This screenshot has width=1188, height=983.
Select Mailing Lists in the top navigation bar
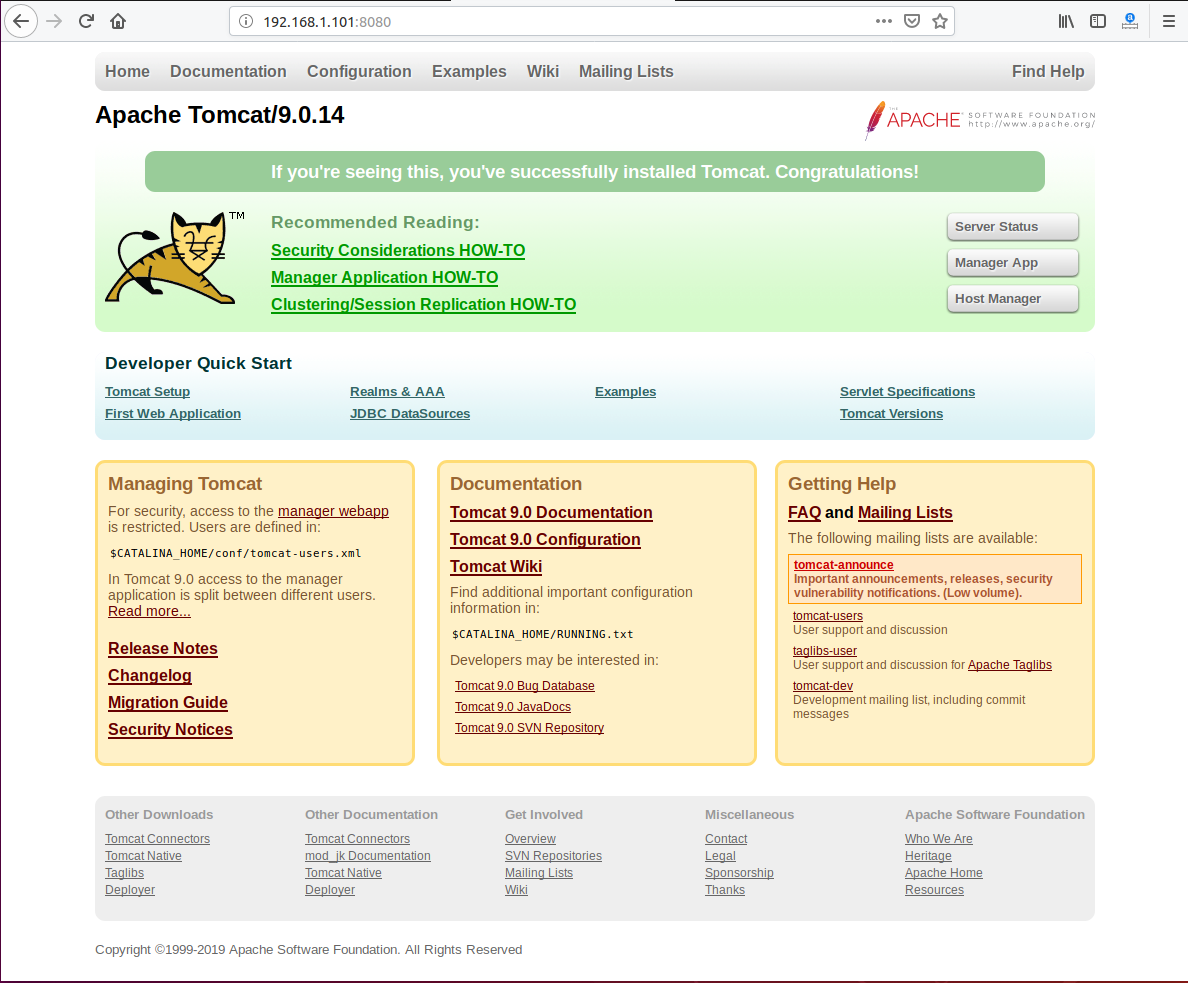(626, 71)
